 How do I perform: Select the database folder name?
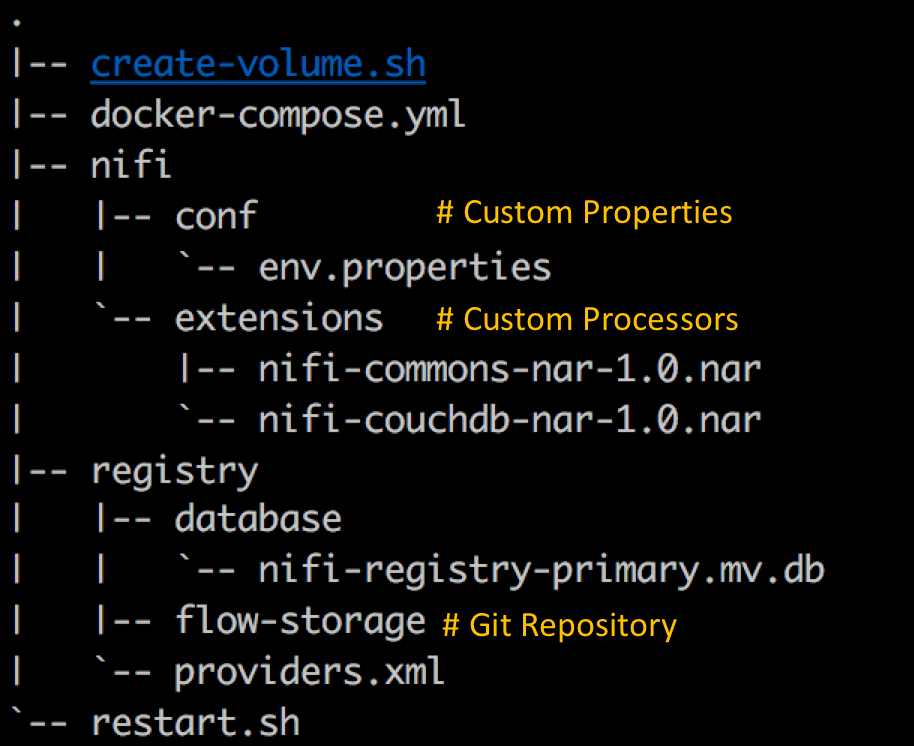(x=258, y=519)
